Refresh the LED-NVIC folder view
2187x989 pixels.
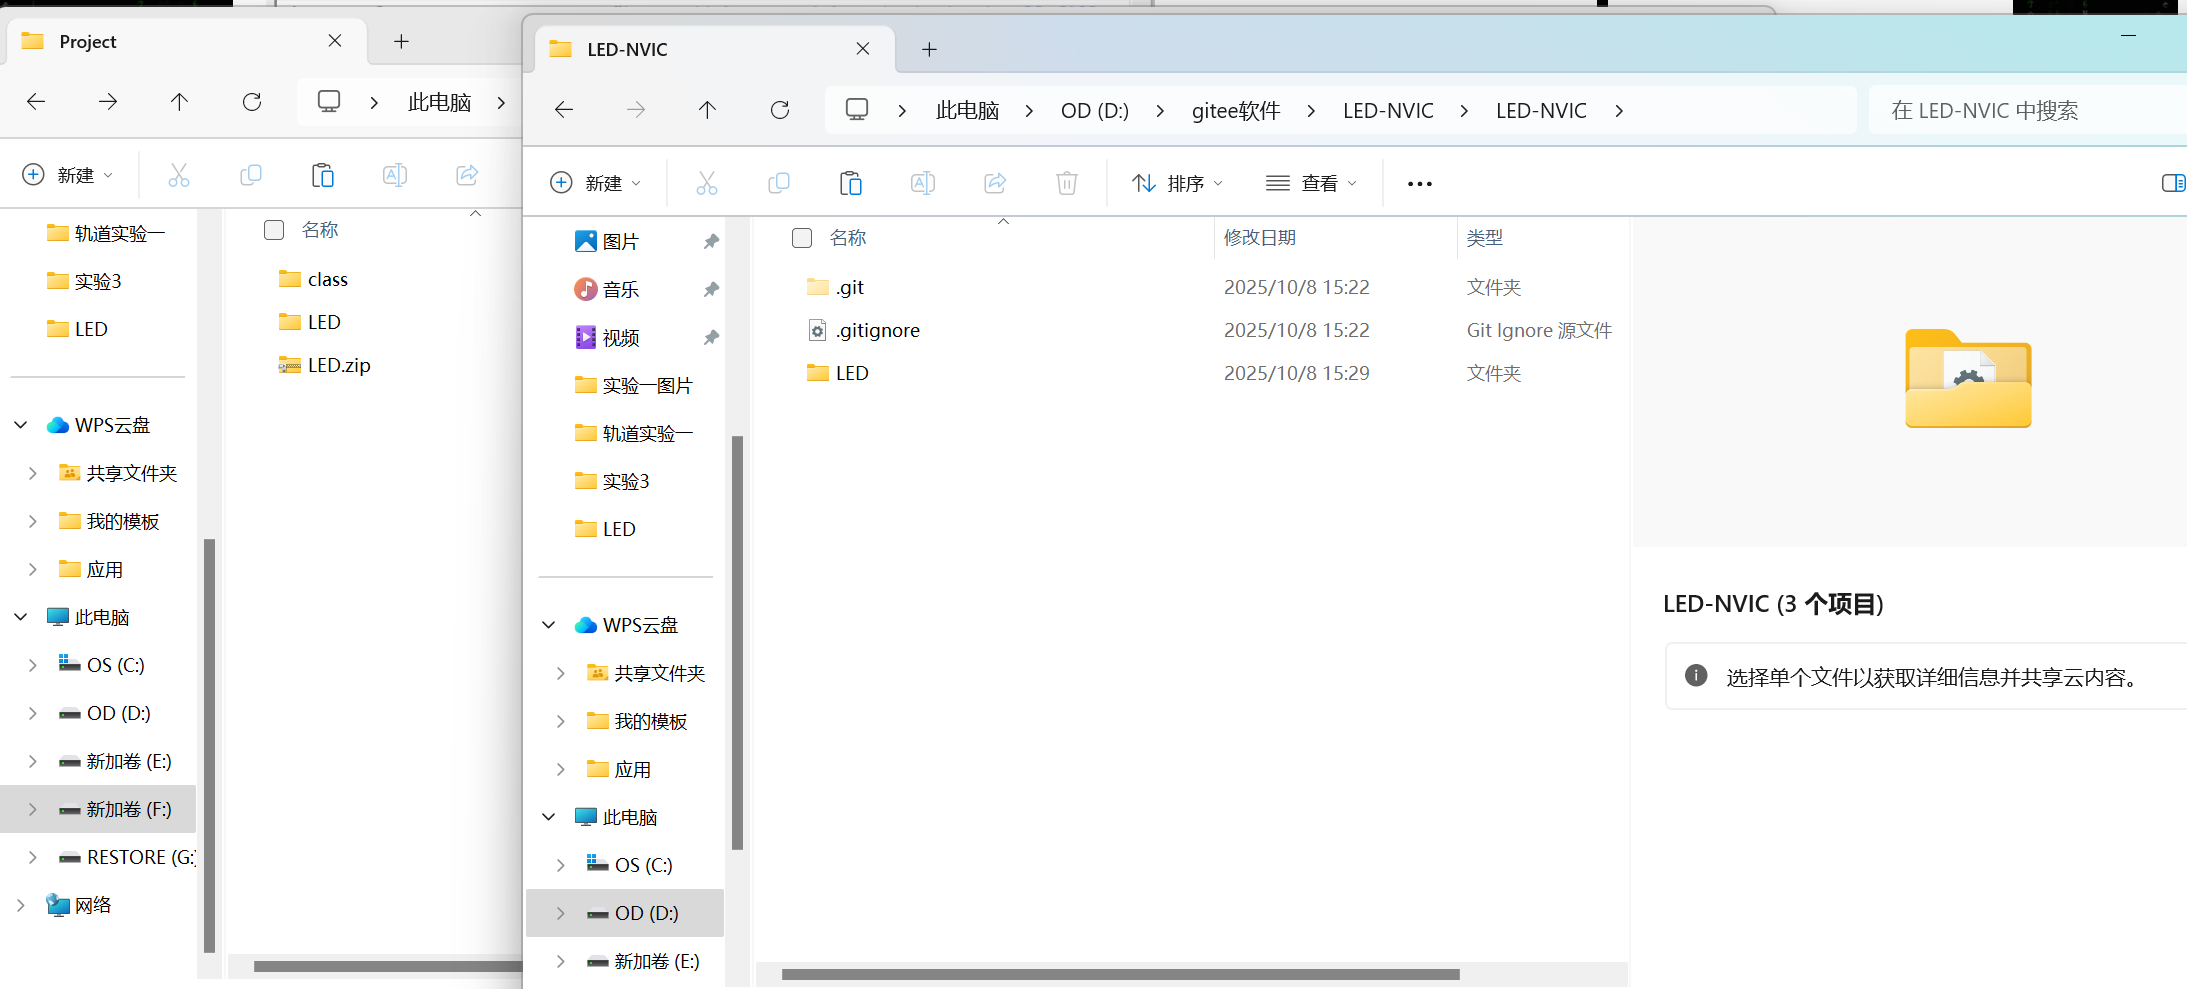coord(780,110)
